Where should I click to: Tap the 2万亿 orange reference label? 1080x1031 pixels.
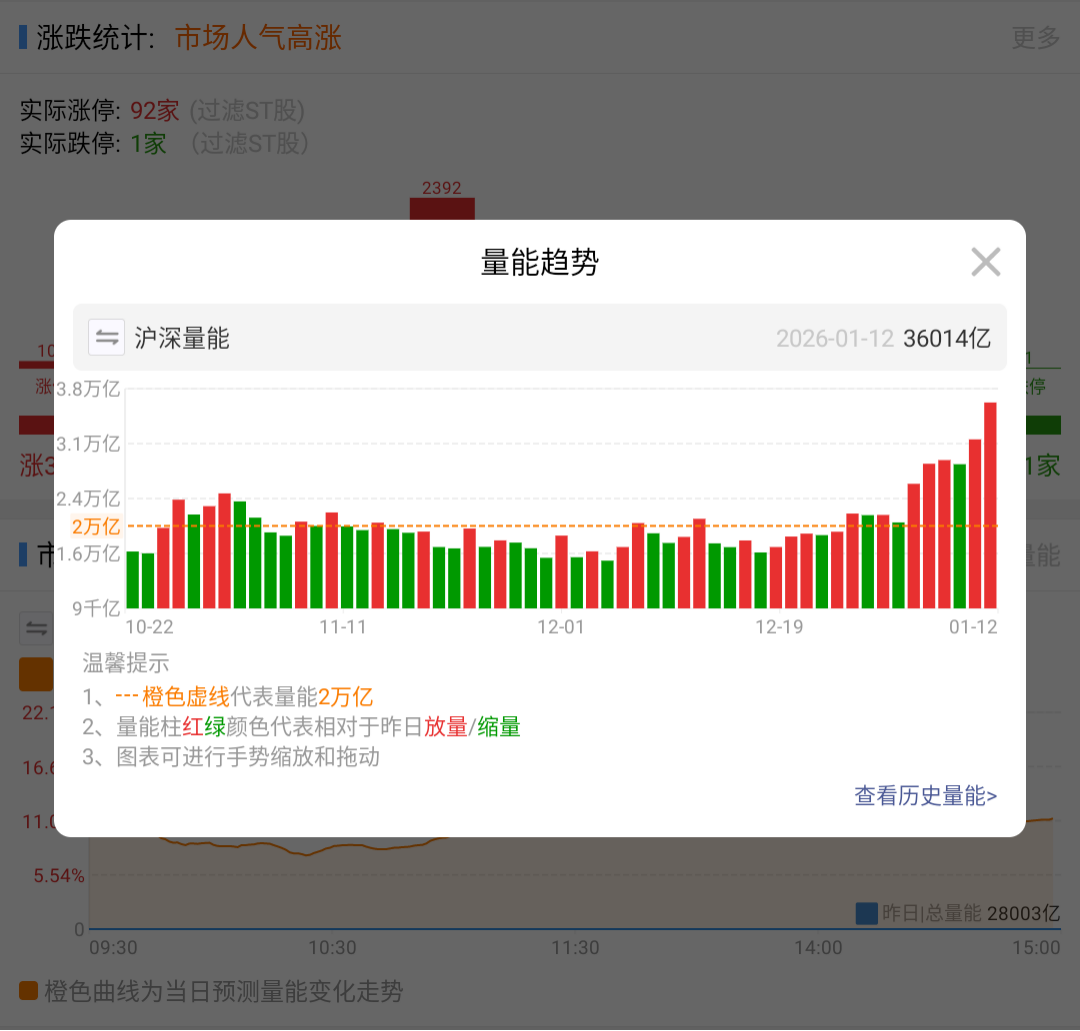tap(96, 526)
